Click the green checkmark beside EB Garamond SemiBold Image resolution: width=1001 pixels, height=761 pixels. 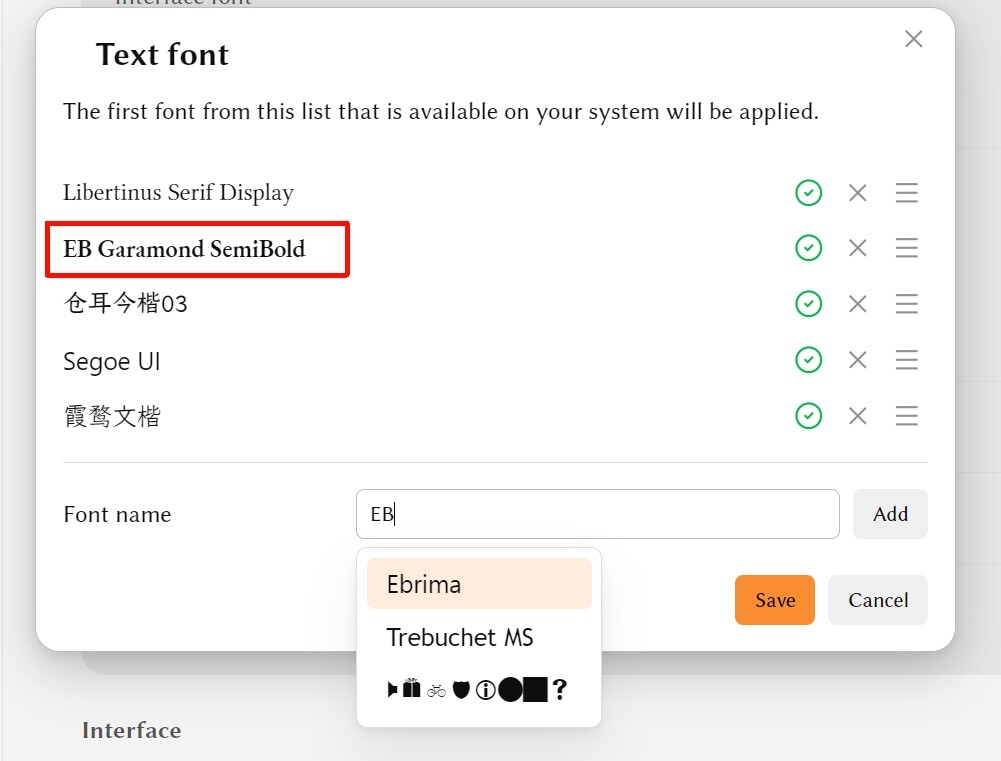pyautogui.click(x=809, y=248)
